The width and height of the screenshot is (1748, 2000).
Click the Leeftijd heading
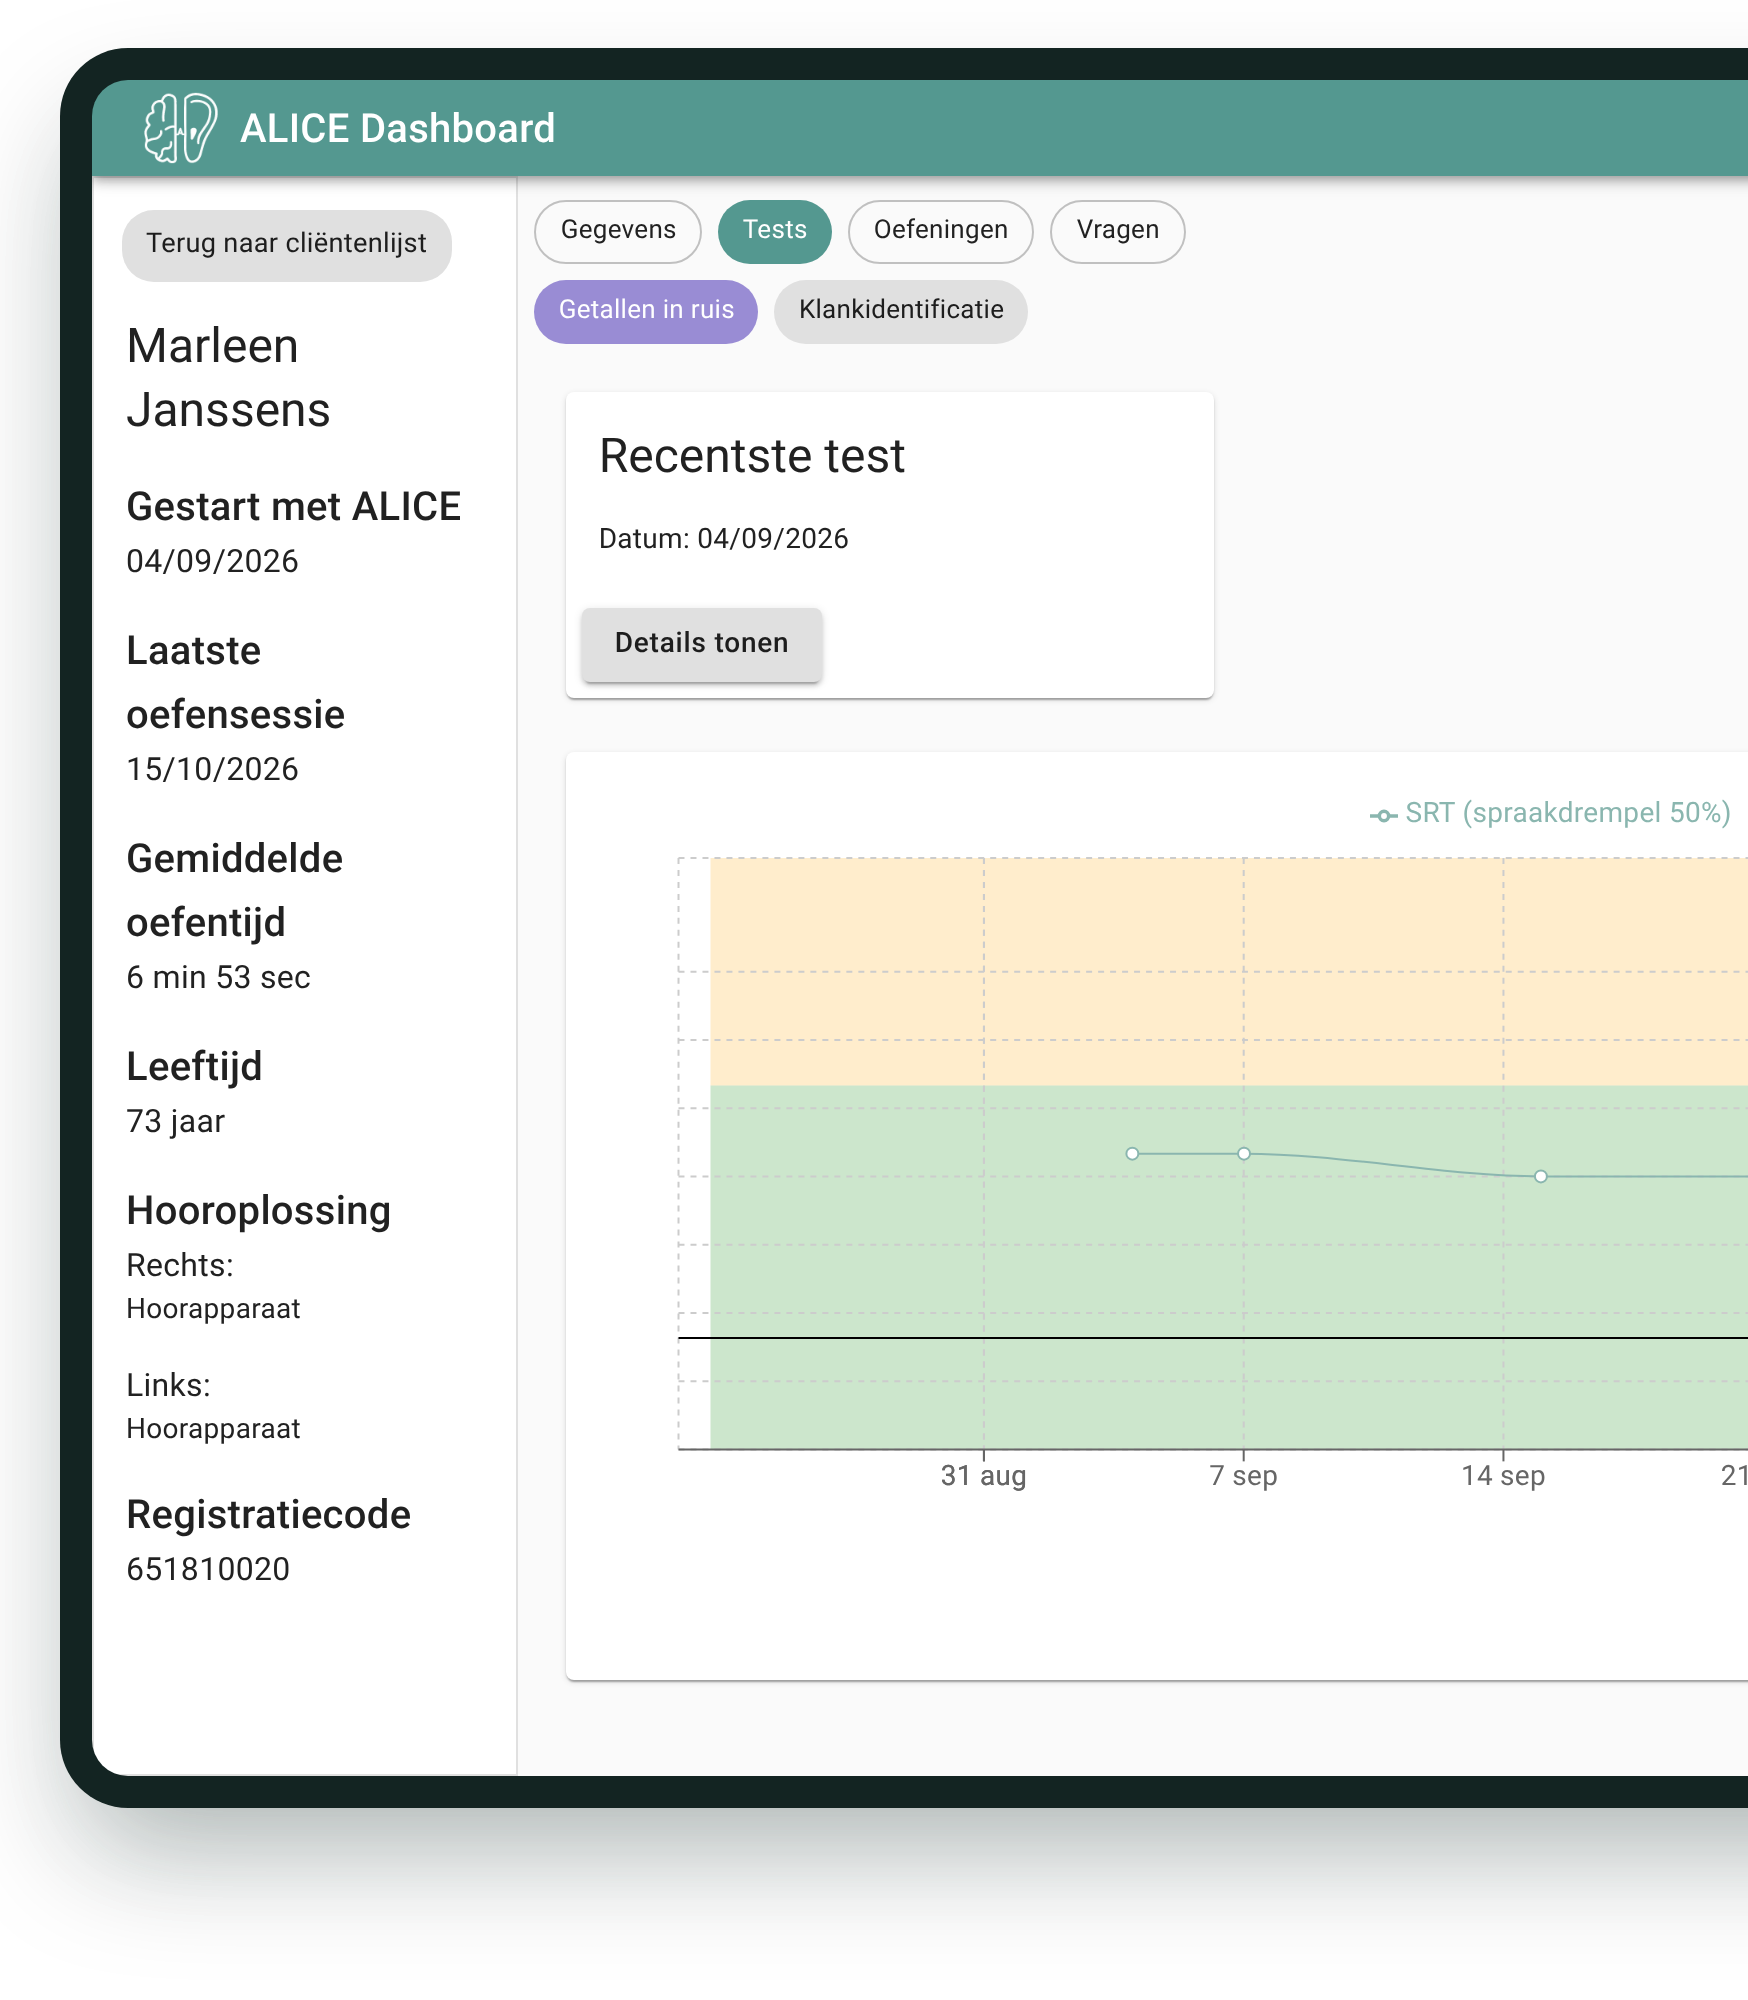194,1068
